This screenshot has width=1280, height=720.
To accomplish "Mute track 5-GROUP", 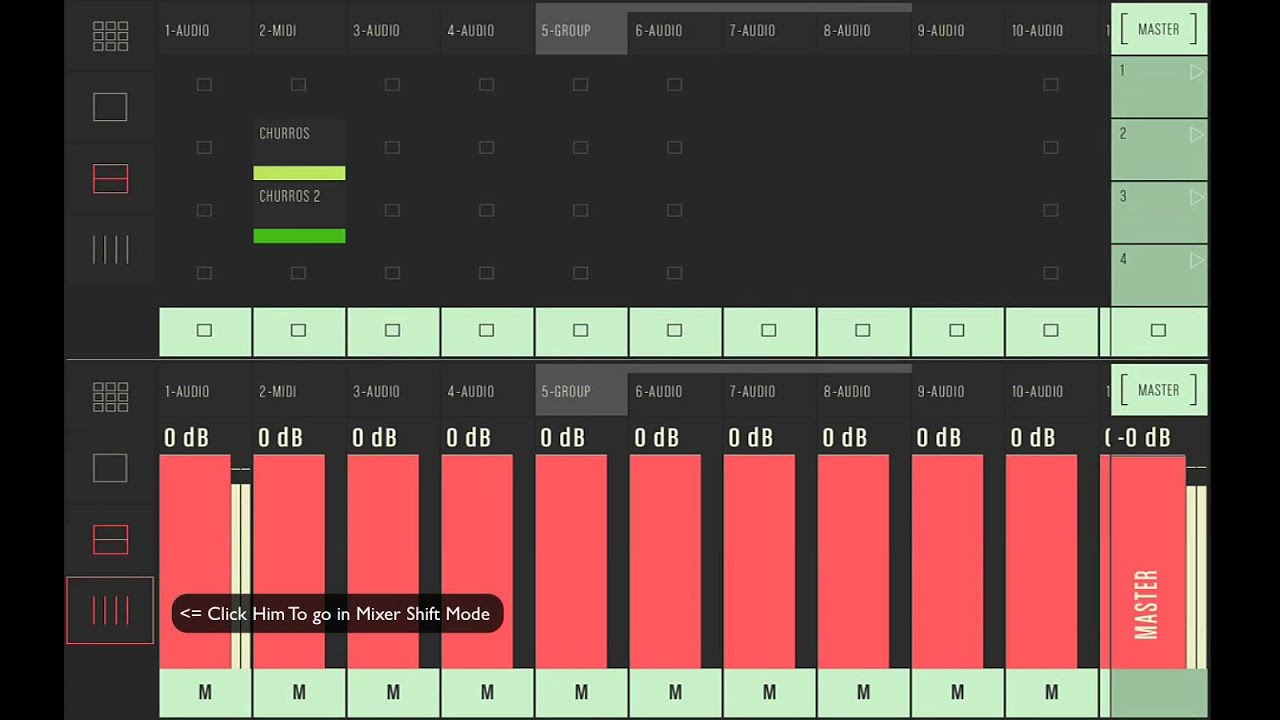I will [581, 692].
